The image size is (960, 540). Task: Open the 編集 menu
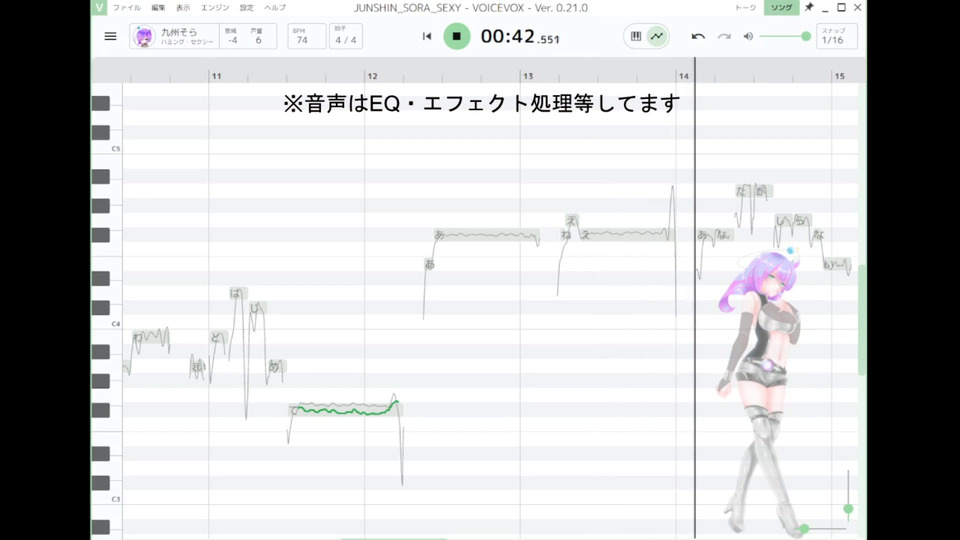point(158,7)
